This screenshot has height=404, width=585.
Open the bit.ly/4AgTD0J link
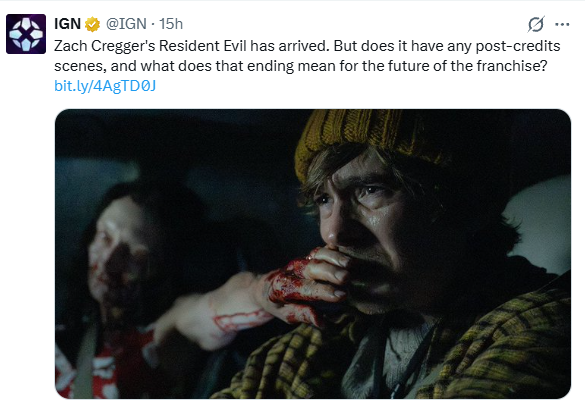point(105,86)
